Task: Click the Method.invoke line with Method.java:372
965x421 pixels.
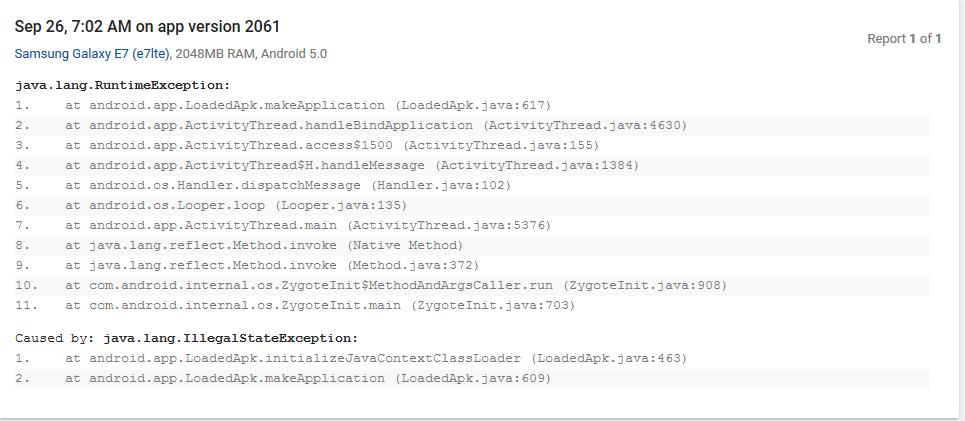Action: [x=272, y=265]
